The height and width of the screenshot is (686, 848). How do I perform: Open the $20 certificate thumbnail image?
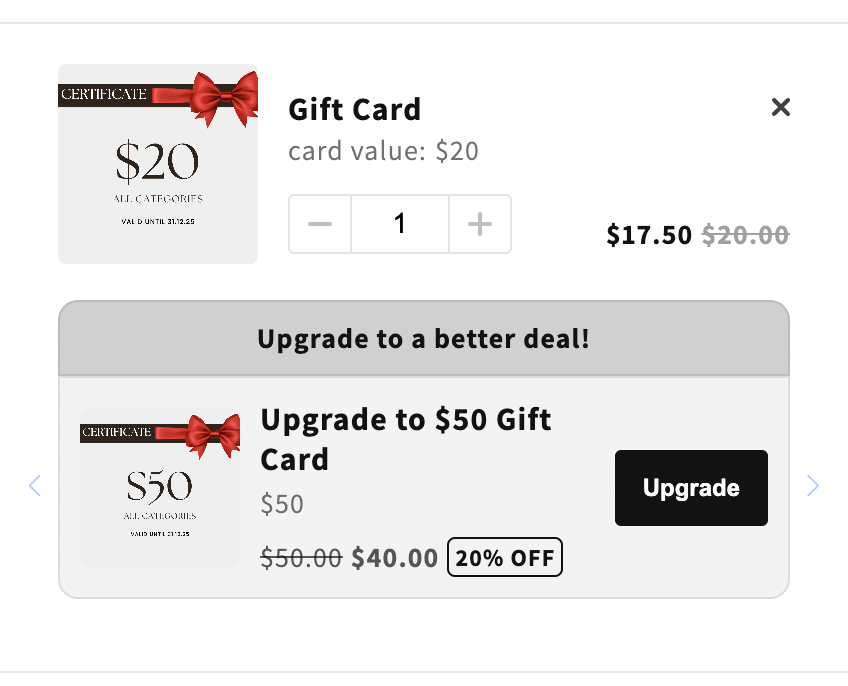[x=158, y=164]
